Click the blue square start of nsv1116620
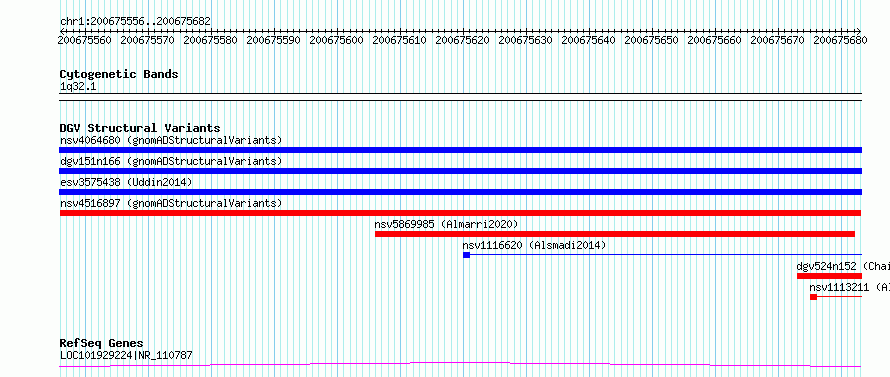The image size is (890, 377). [x=467, y=255]
